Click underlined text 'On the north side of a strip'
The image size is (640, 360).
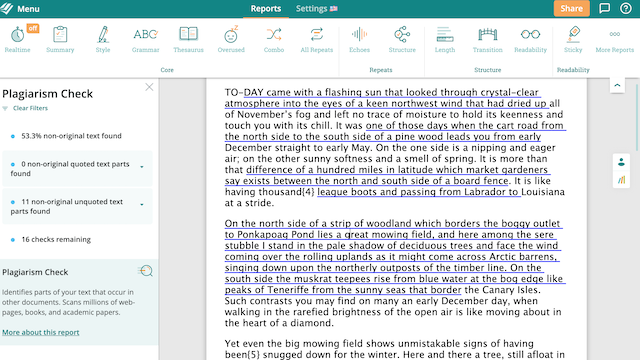click(x=288, y=223)
